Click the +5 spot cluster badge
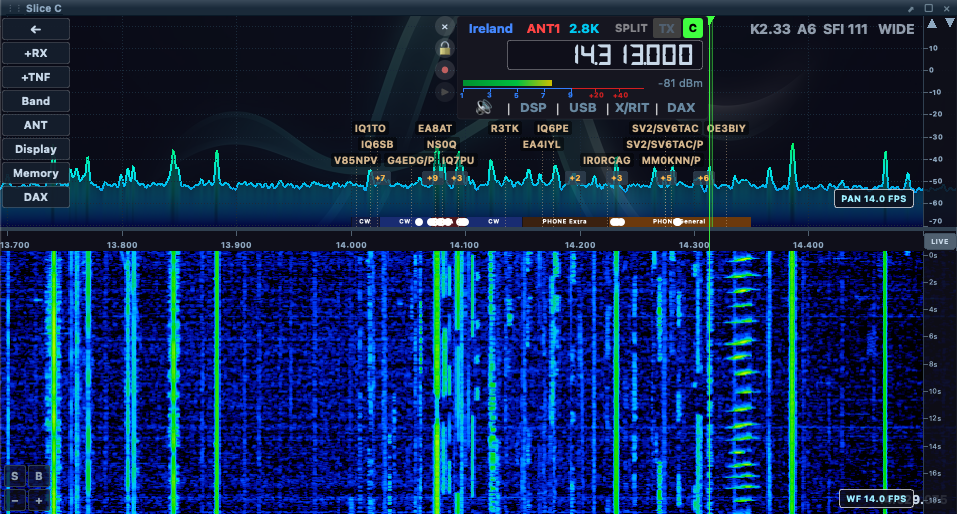This screenshot has height=514, width=957. [x=666, y=178]
